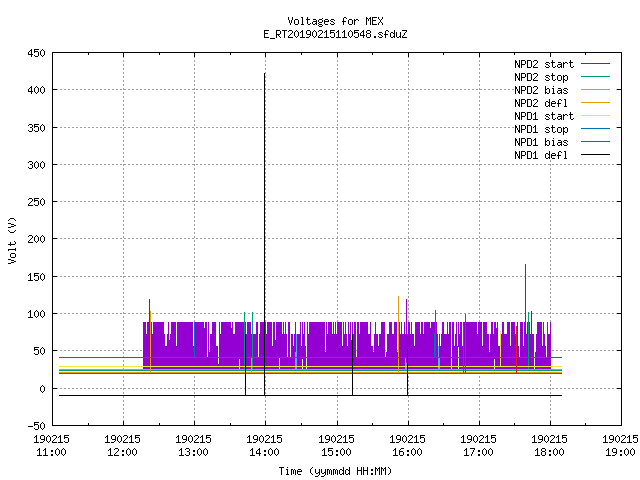Click the E_RT20190215110548.sfduZ file name subtitle
This screenshot has width=640, height=480.
[336, 34]
